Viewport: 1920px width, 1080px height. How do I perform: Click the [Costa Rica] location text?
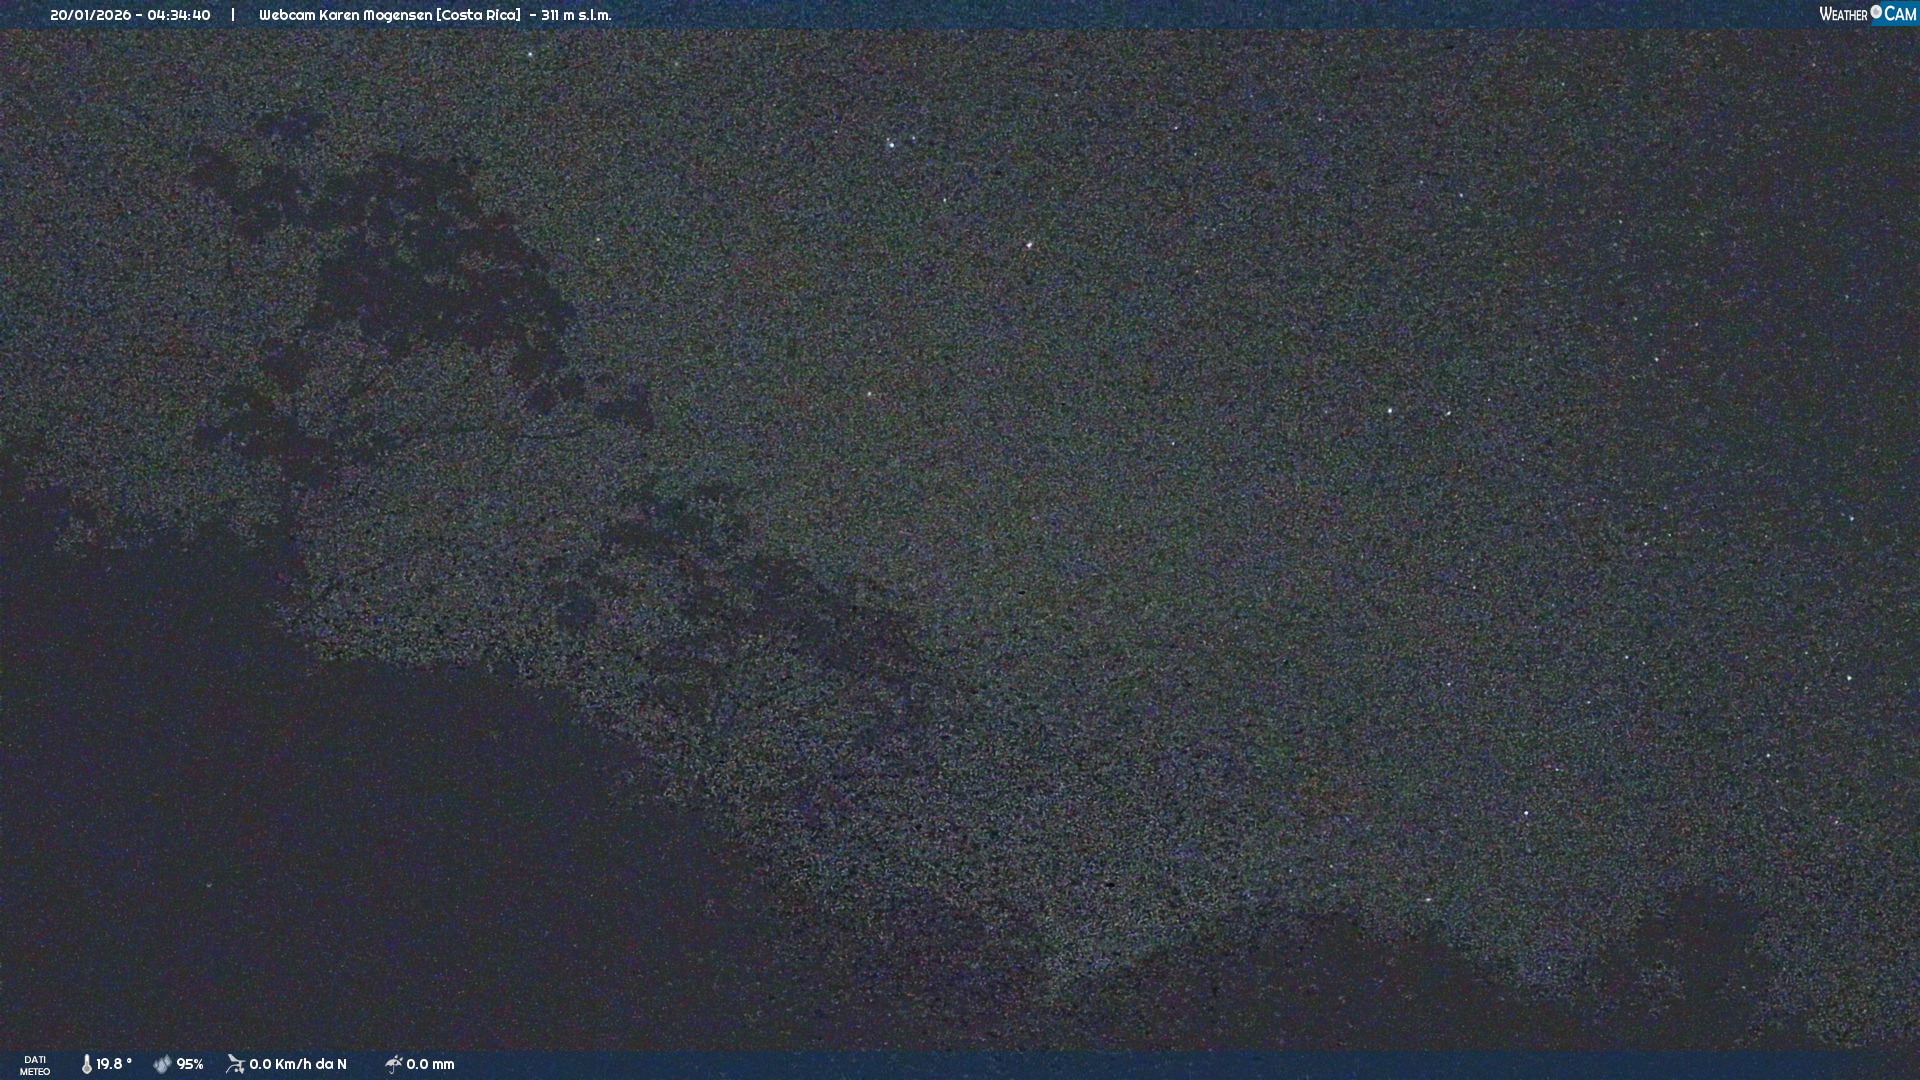coord(478,15)
